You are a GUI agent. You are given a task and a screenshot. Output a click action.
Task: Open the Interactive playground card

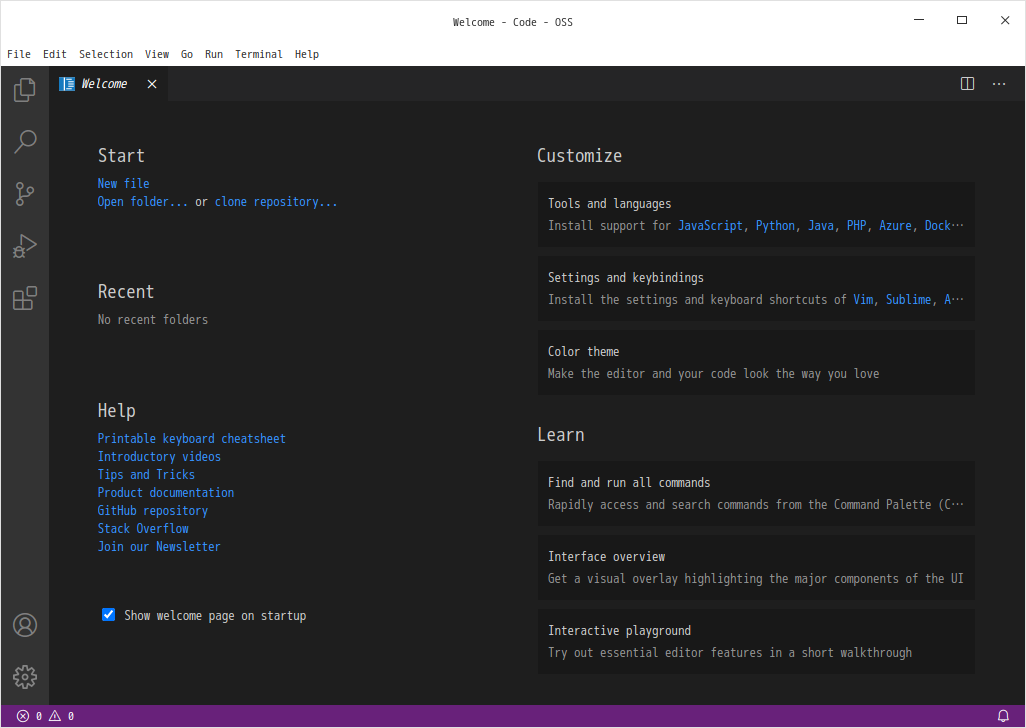756,641
